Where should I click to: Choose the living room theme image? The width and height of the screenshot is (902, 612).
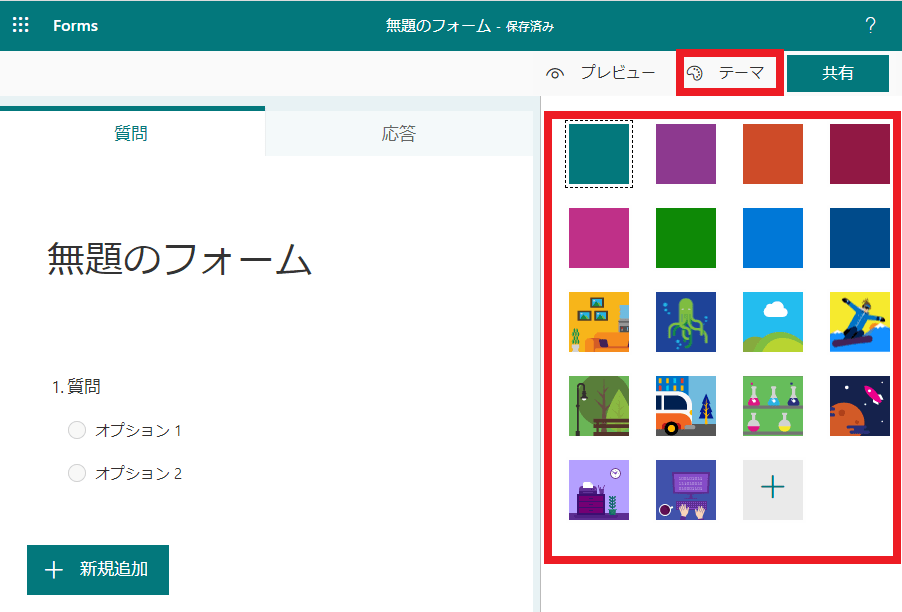point(599,322)
